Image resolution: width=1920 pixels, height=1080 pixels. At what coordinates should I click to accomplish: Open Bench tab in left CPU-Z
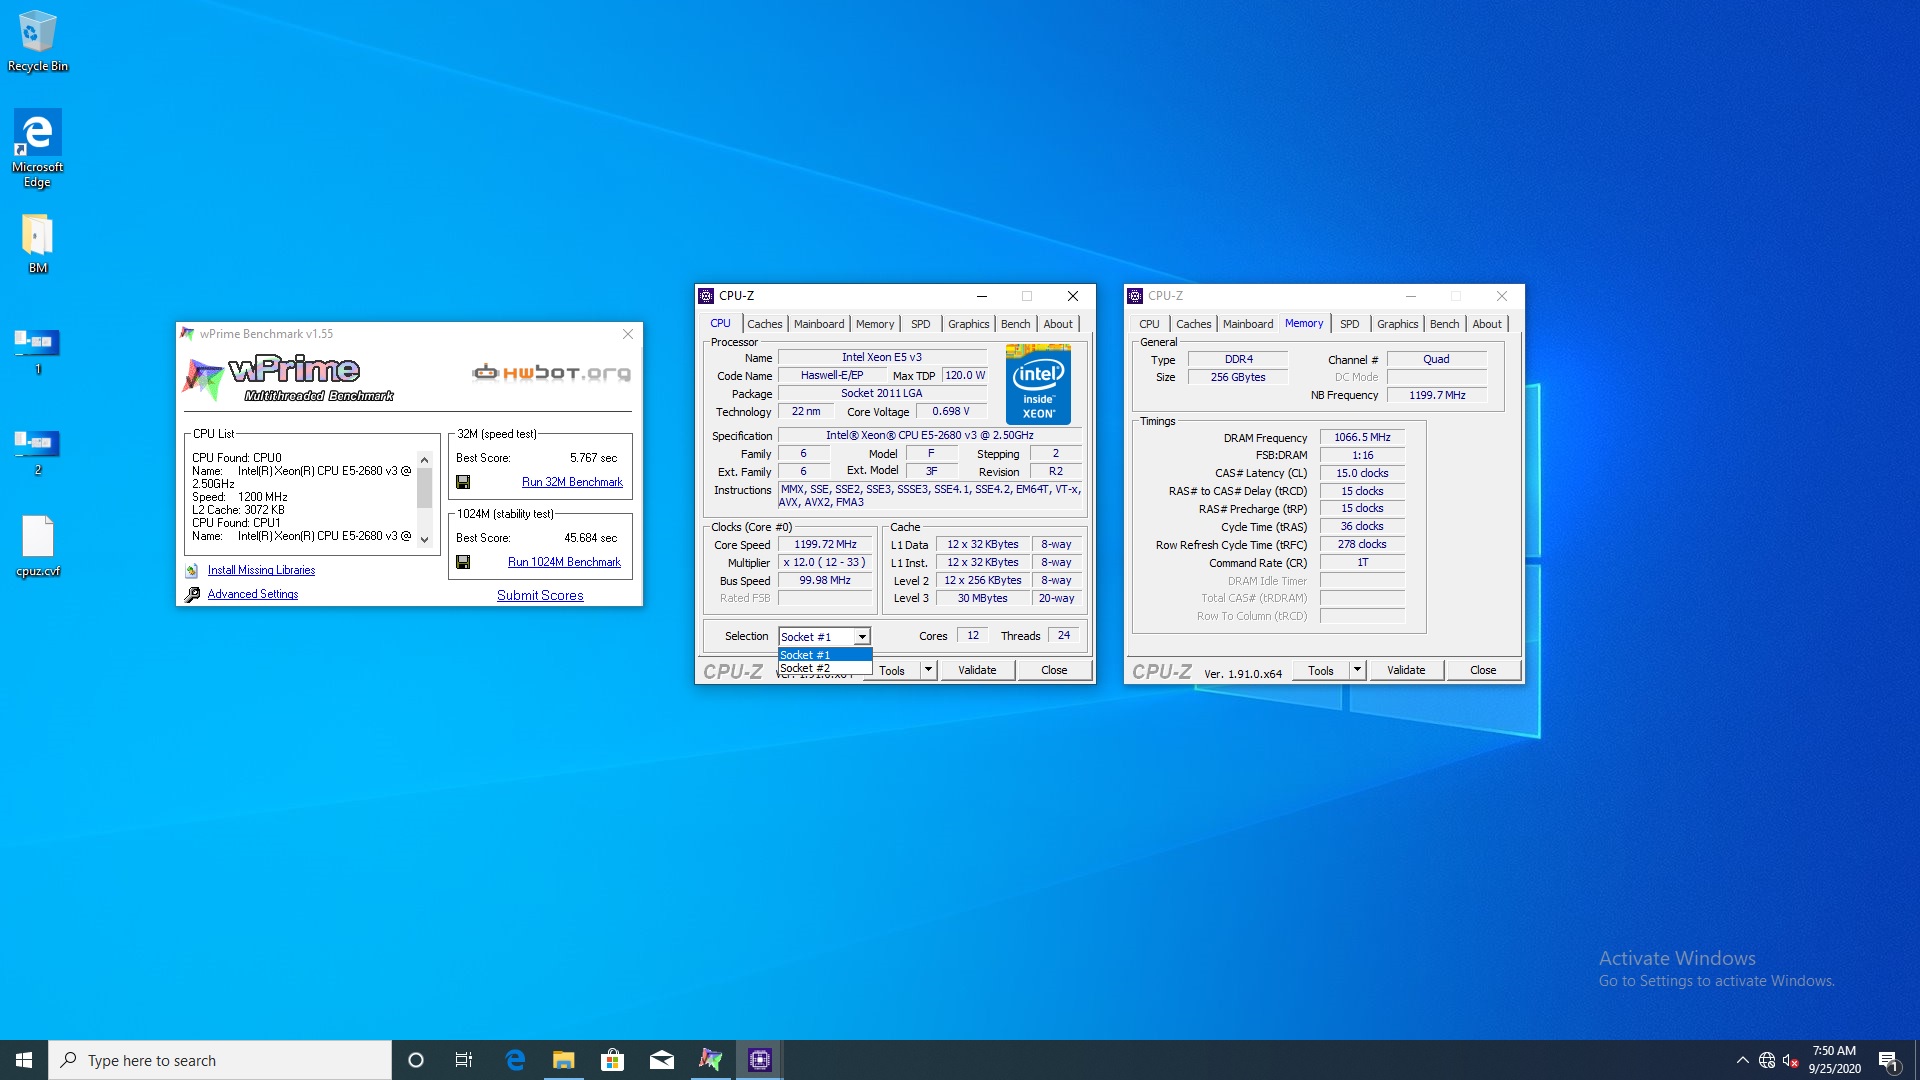(1016, 324)
